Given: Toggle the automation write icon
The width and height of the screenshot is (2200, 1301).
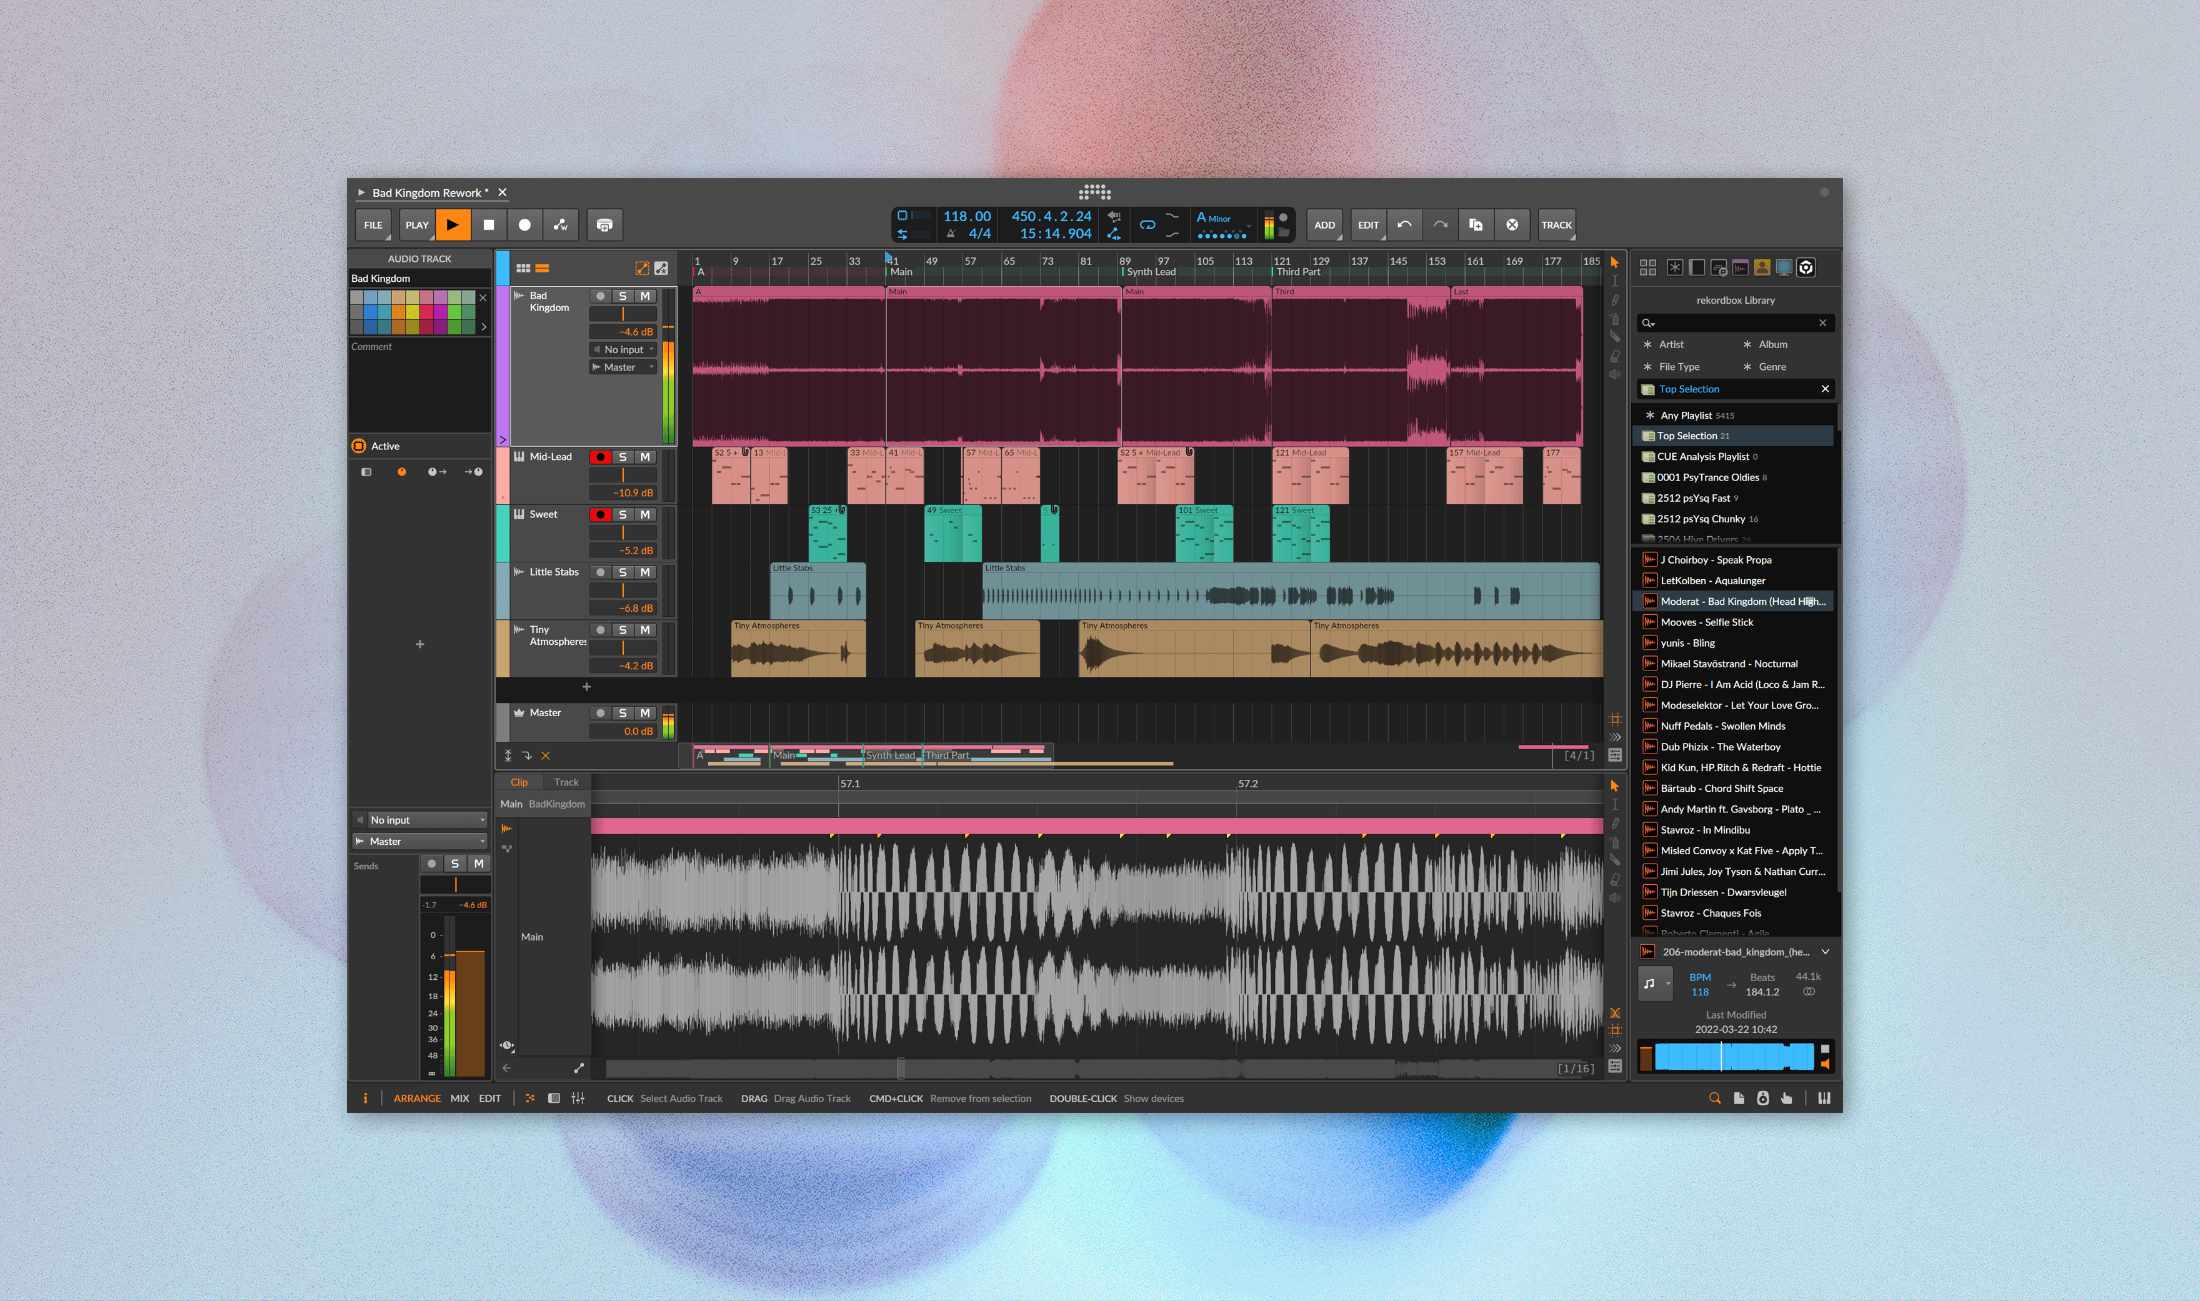Looking at the screenshot, I should [x=561, y=225].
